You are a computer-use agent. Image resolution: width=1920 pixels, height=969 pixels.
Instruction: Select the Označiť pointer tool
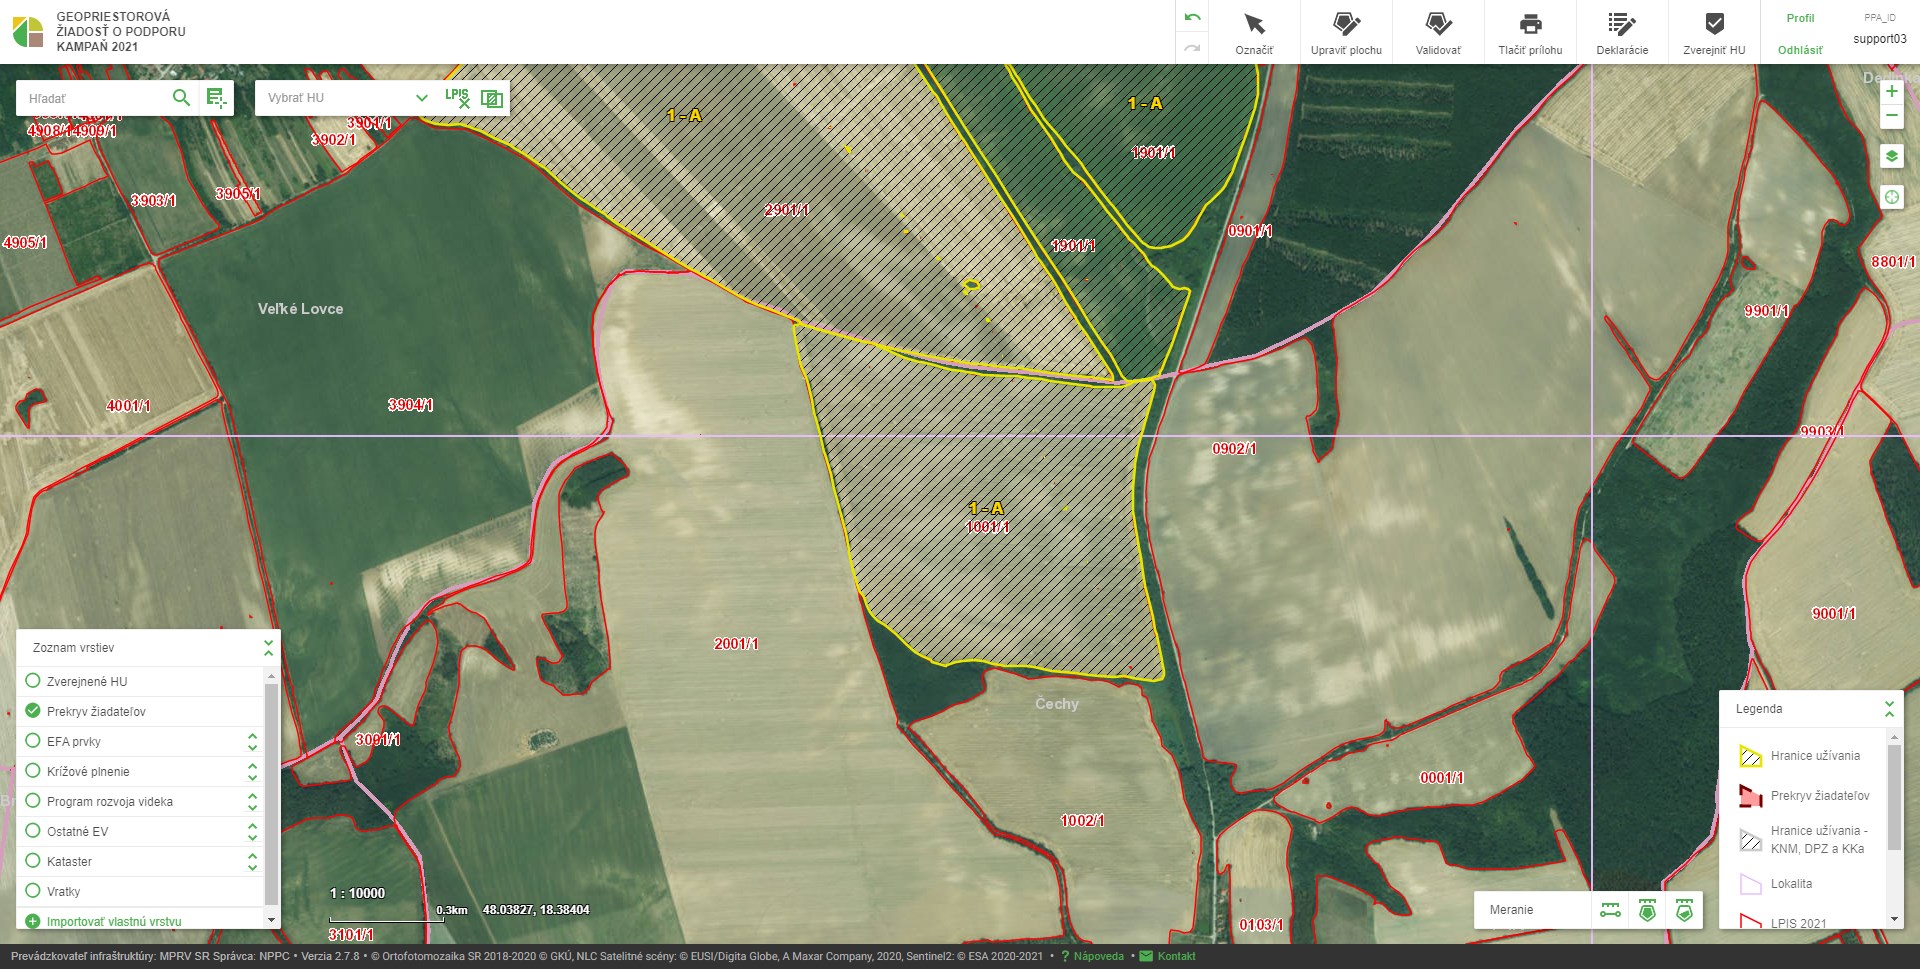click(1254, 32)
